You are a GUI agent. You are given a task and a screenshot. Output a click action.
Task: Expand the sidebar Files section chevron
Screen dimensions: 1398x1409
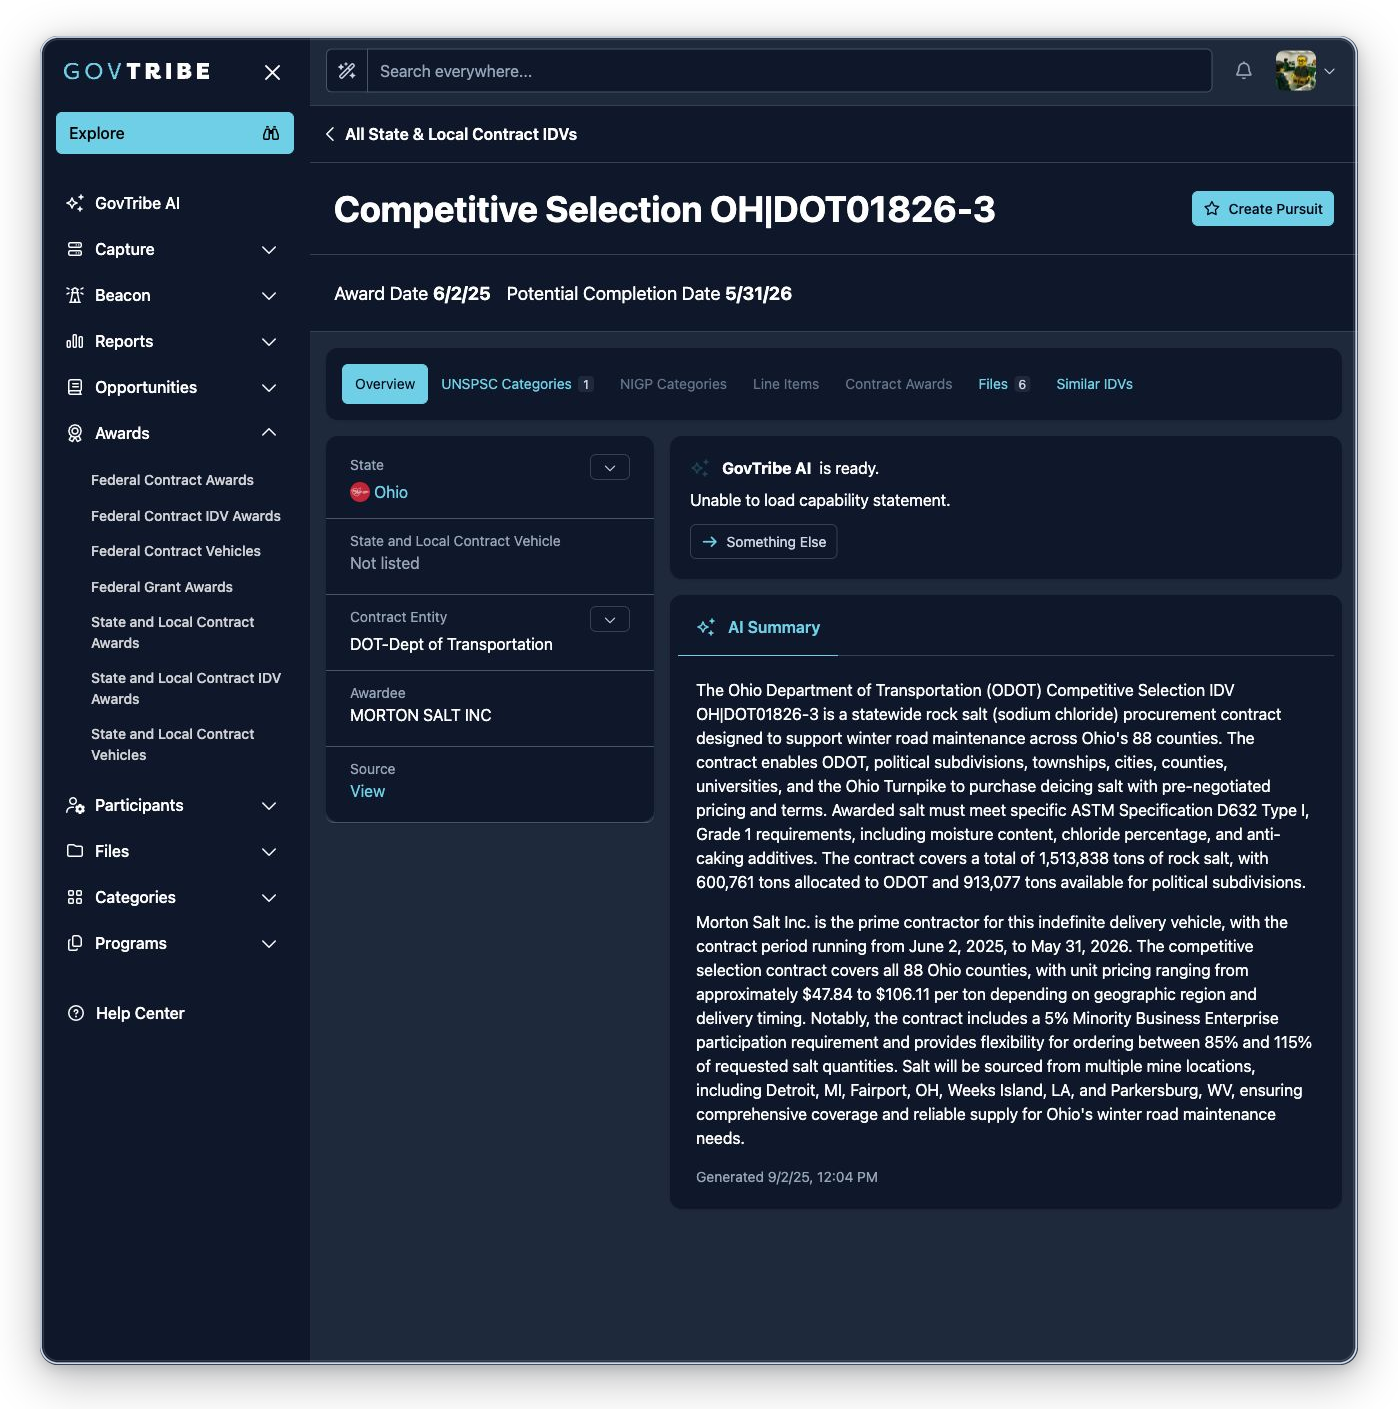coord(269,851)
